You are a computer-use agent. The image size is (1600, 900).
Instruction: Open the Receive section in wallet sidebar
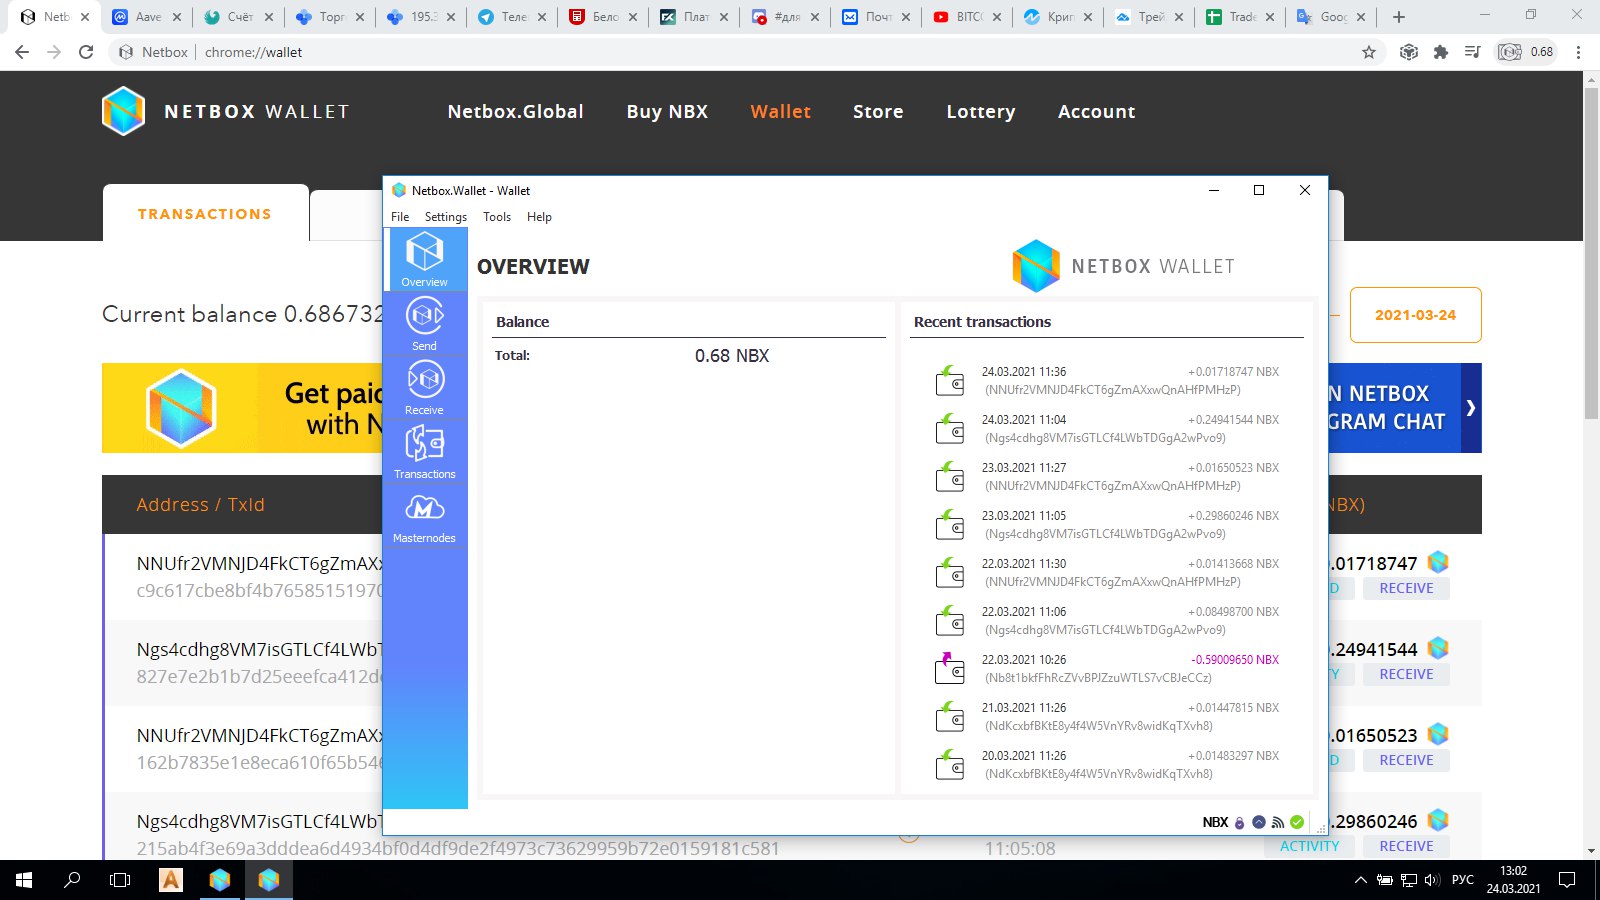(424, 388)
